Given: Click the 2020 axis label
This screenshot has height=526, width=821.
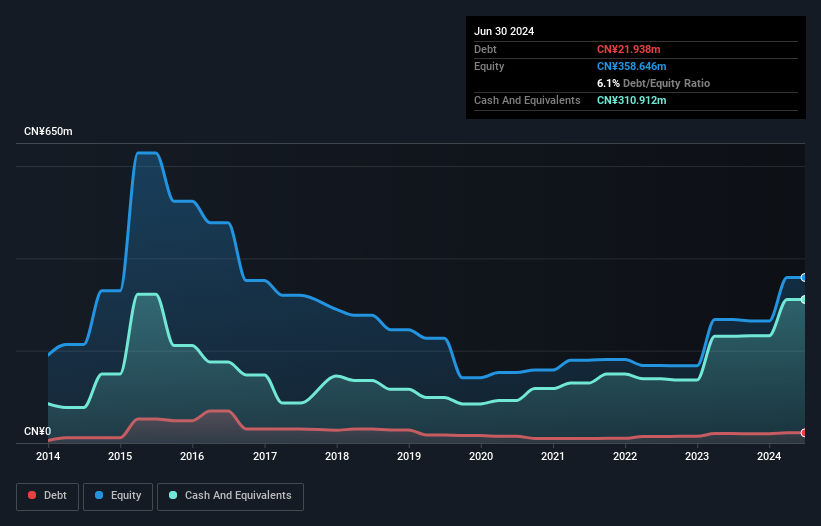Looking at the screenshot, I should pyautogui.click(x=481, y=456).
